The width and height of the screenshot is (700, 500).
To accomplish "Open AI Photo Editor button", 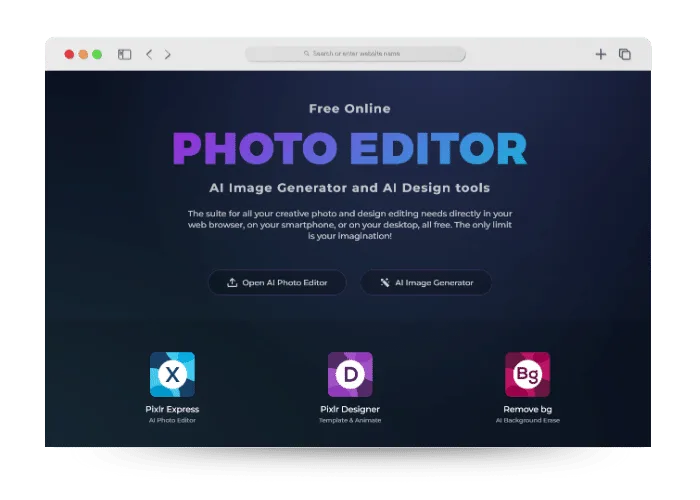I will click(277, 283).
